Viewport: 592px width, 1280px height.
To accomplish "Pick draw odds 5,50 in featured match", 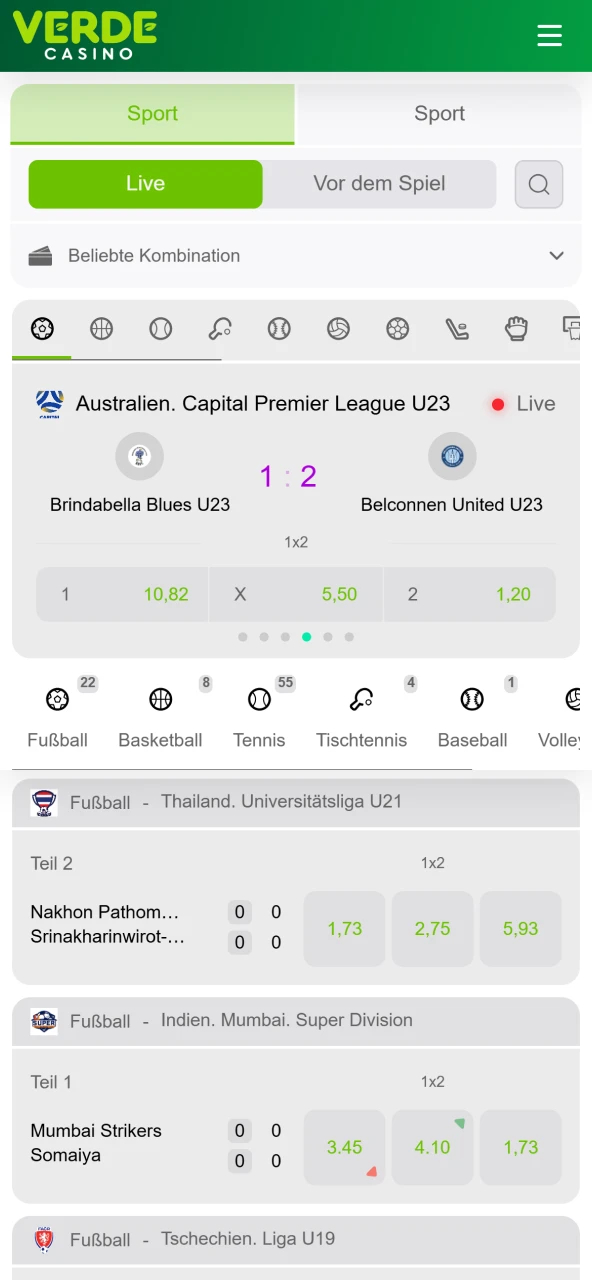I will (296, 594).
